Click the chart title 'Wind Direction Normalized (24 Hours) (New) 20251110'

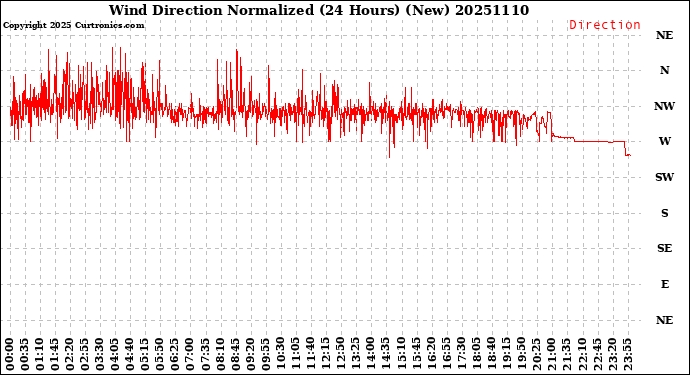click(x=319, y=10)
